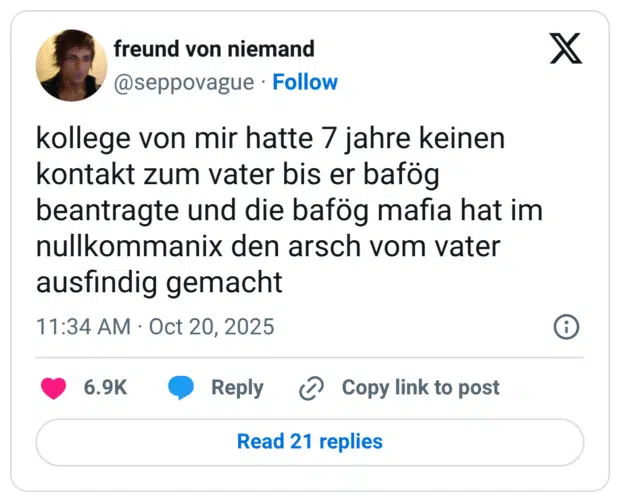Click the 11:34 AM time stamp

point(83,327)
